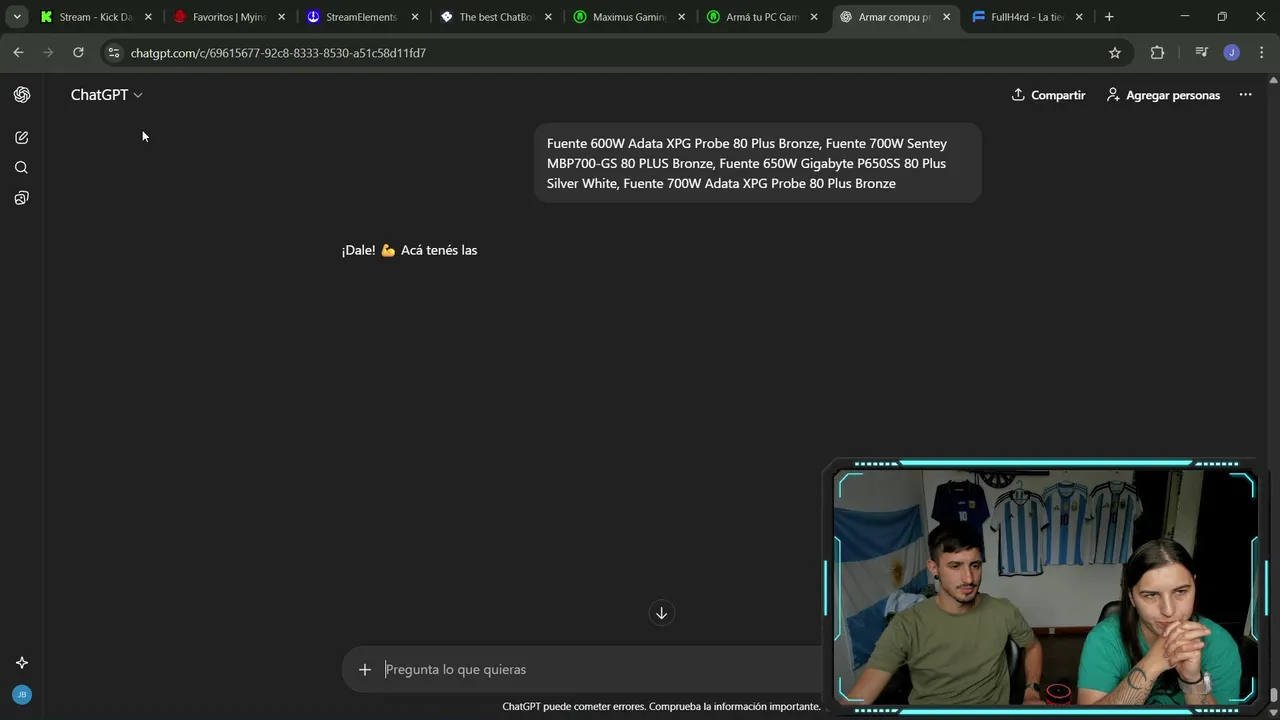The image size is (1280, 720).
Task: Jump to bottom with down arrow button
Action: (661, 613)
